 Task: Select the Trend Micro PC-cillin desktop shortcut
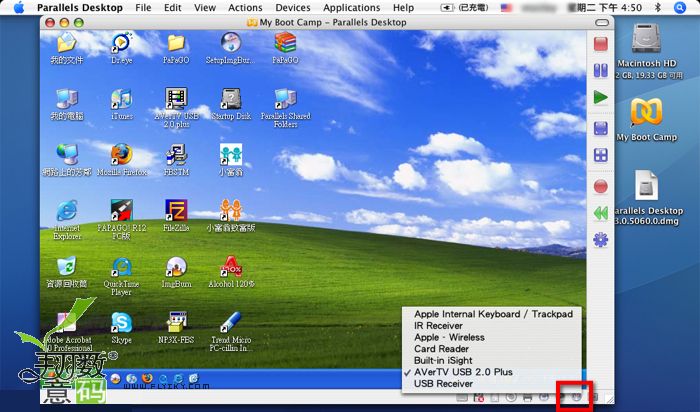click(x=231, y=332)
